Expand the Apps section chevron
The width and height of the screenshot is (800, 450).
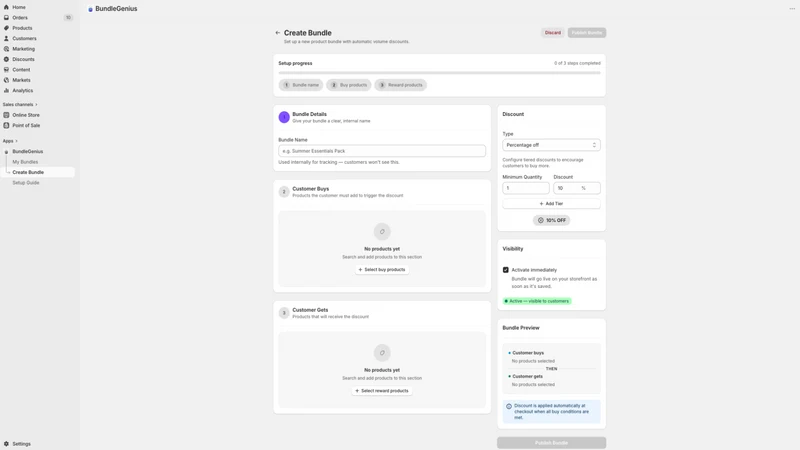click(16, 141)
